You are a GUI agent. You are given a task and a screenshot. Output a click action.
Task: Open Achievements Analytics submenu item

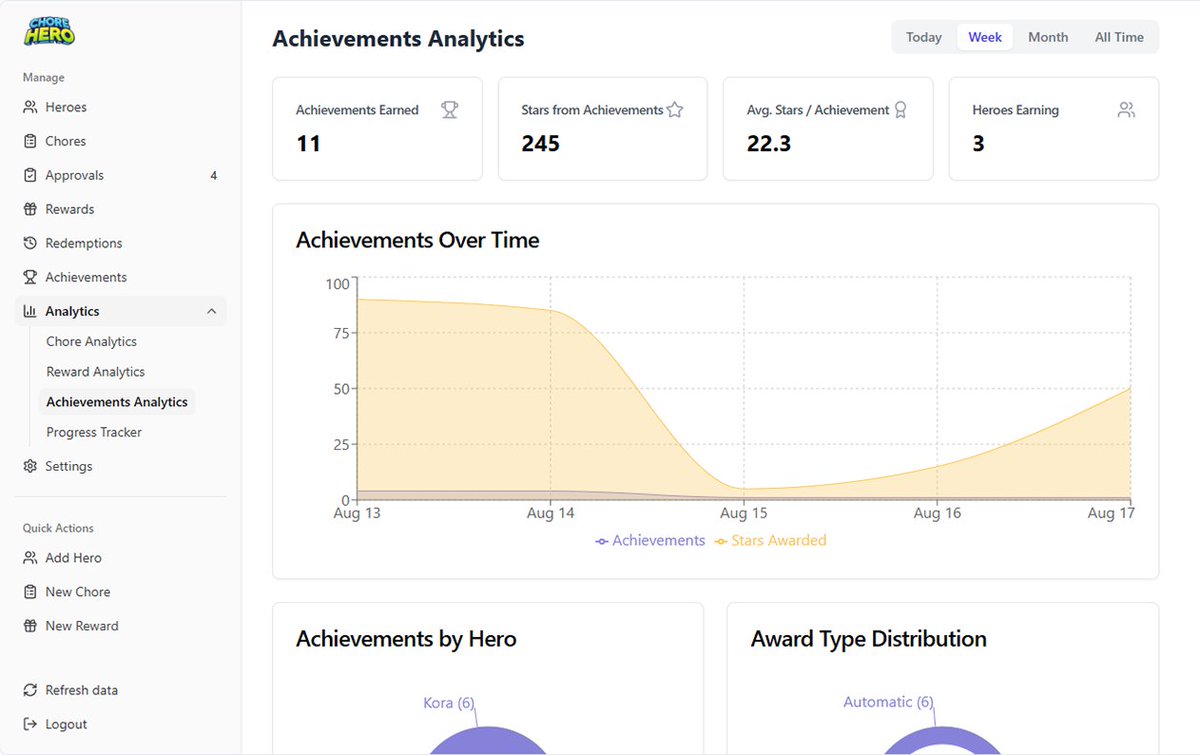[117, 402]
